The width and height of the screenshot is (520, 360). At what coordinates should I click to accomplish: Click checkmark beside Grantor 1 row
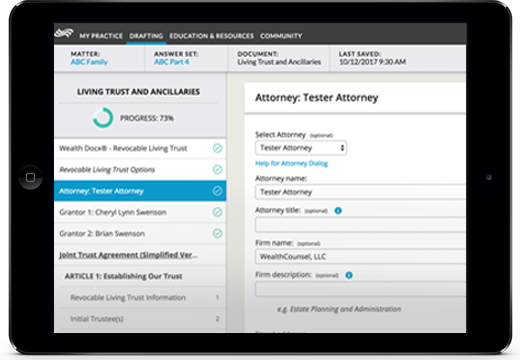click(x=217, y=212)
